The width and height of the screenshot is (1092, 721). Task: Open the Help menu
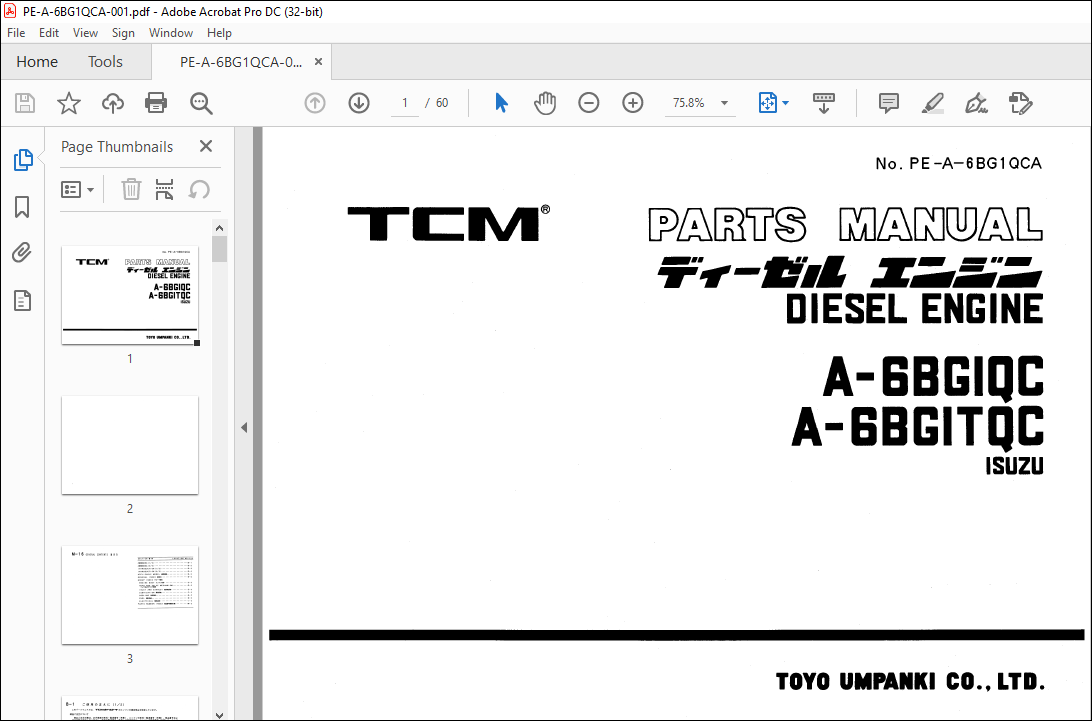219,33
